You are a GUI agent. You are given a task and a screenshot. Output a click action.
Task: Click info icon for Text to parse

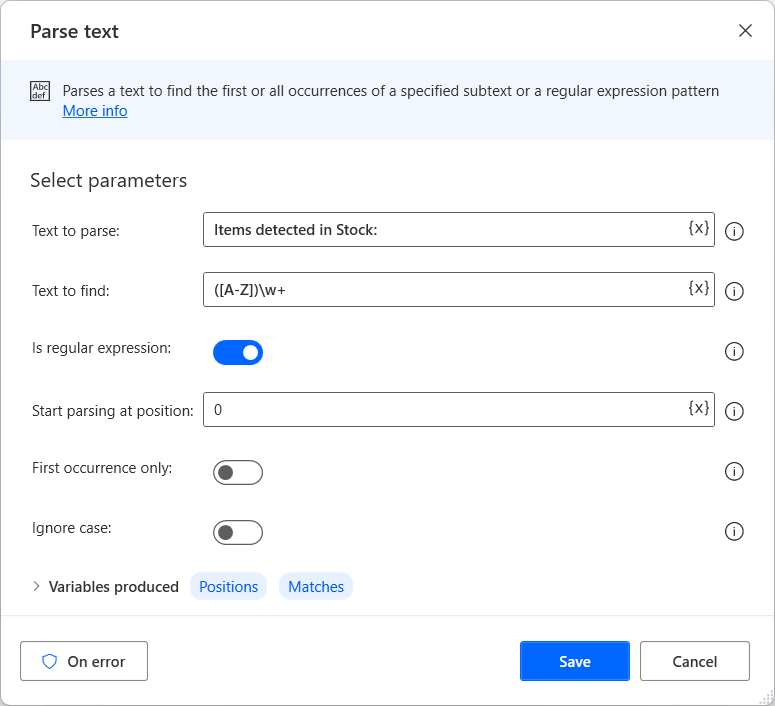click(734, 231)
